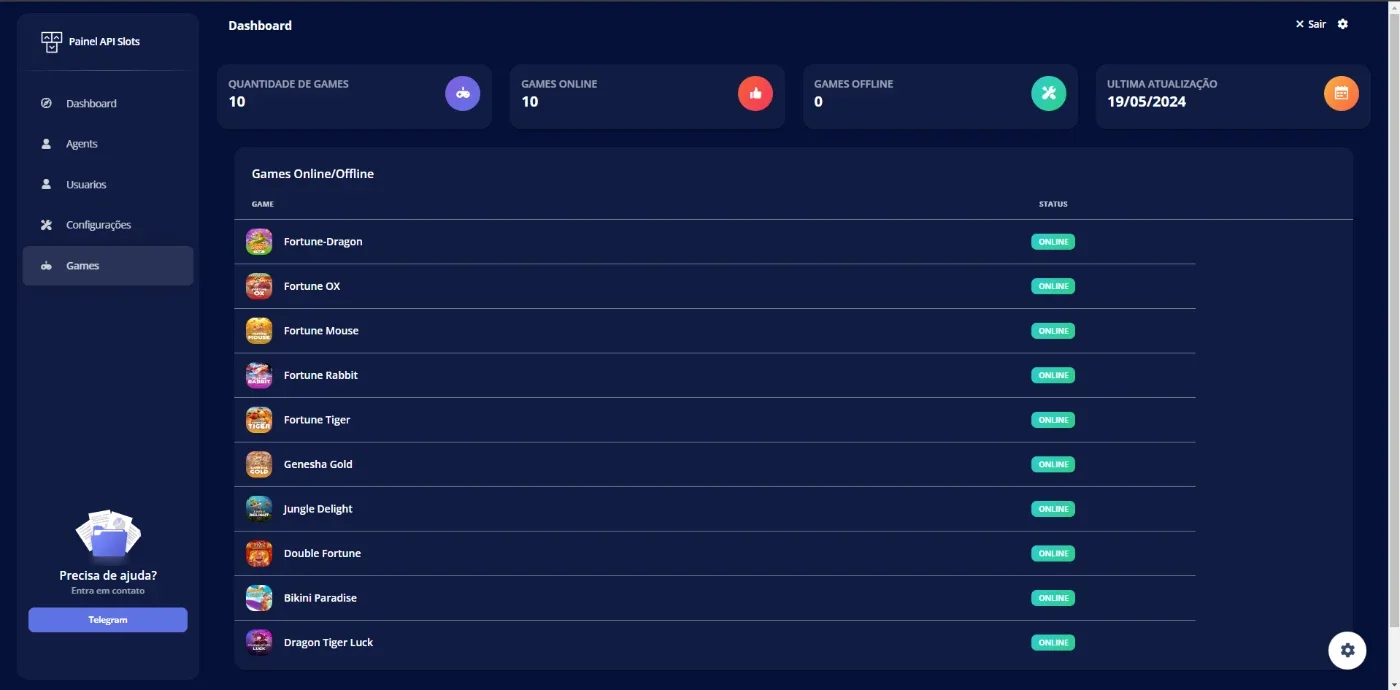Click the ONLINE badge for Double Fortune
Viewport: 1400px width, 690px height.
1053,553
